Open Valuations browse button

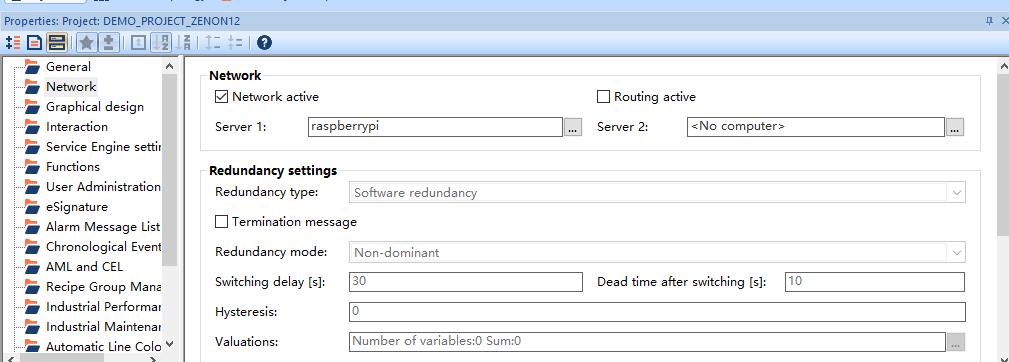point(956,342)
